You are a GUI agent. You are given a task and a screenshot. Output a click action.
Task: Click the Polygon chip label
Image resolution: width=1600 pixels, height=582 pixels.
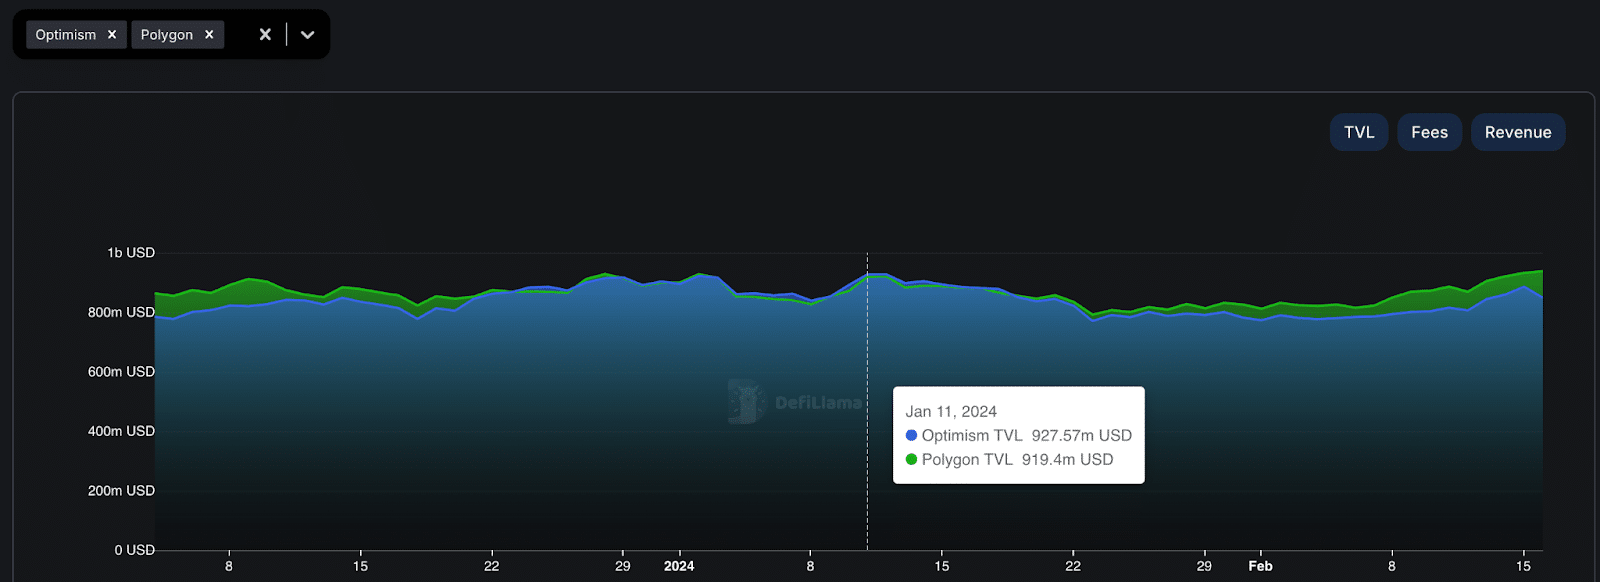pyautogui.click(x=167, y=35)
